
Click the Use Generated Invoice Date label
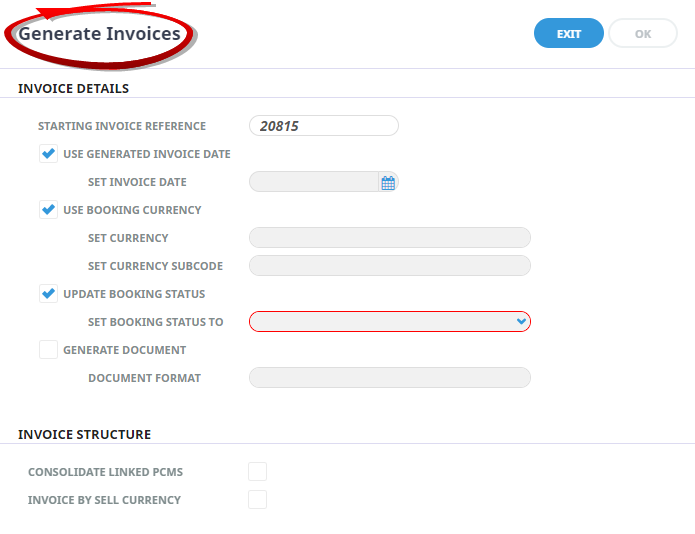tap(147, 154)
